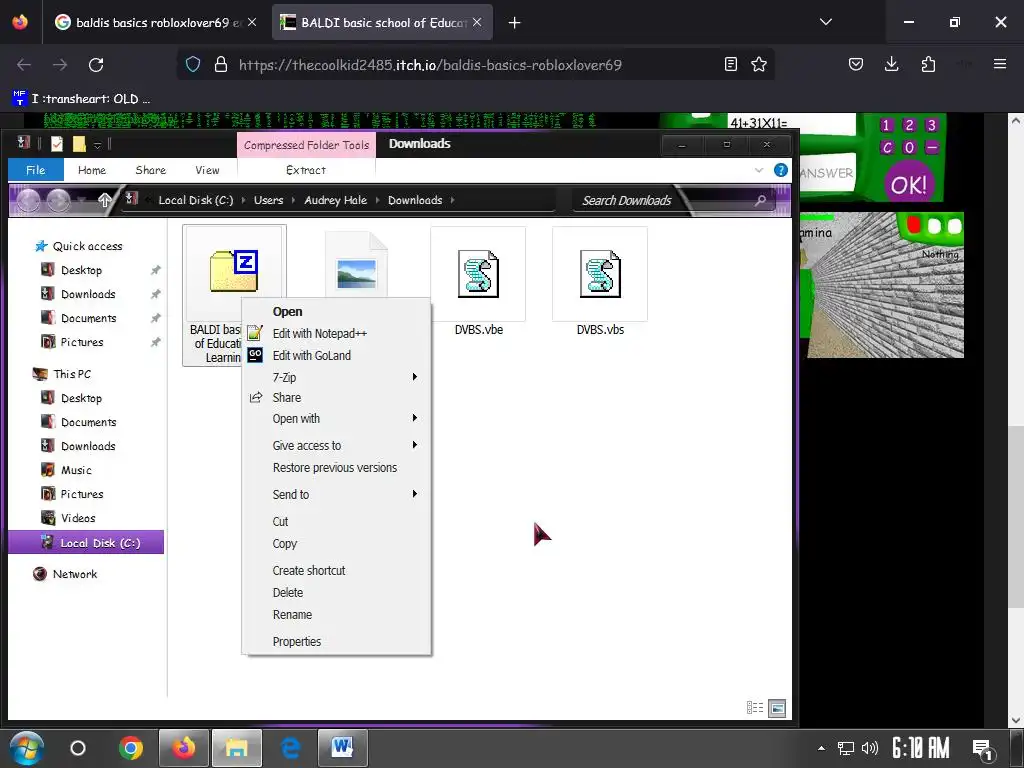Screen dimensions: 1024x768
Task: Choose Edit with Notepad++
Action: pos(336,333)
